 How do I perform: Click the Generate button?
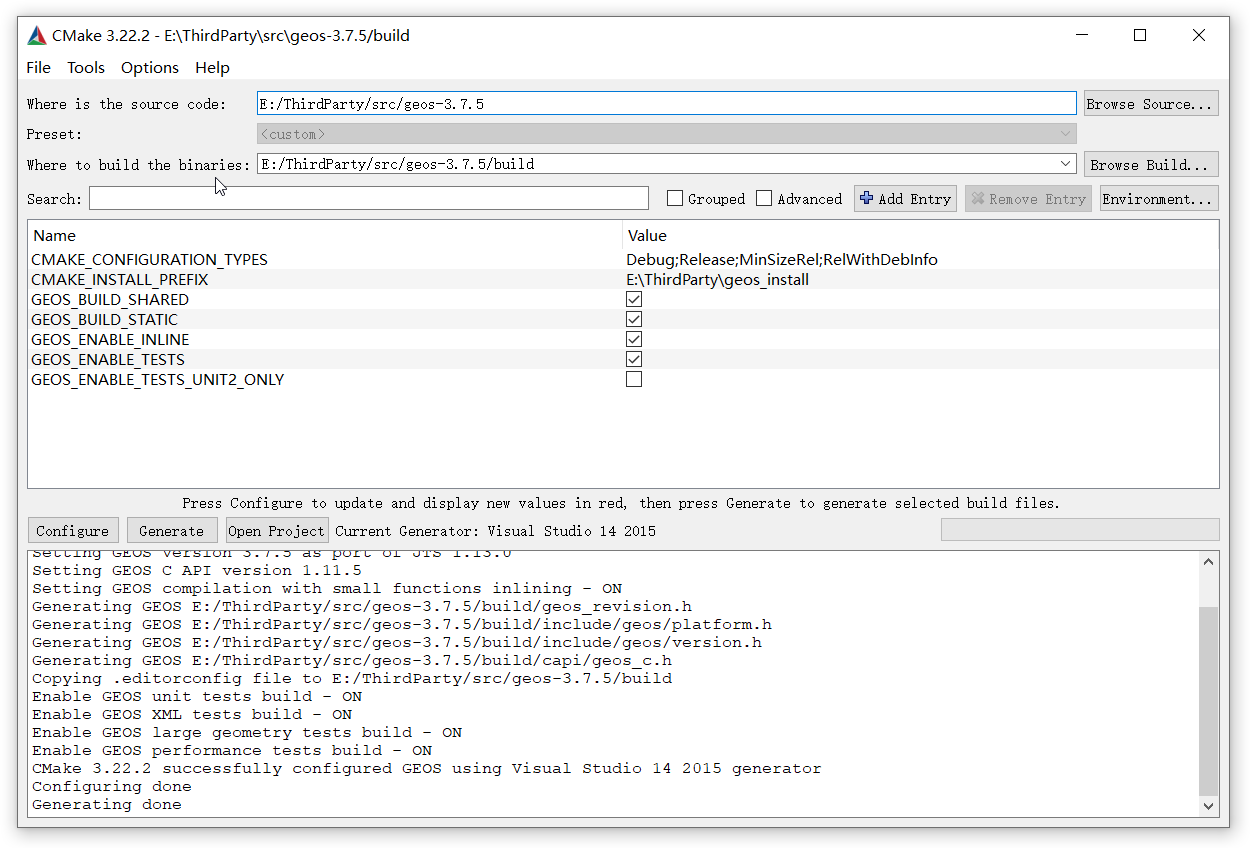pos(172,530)
